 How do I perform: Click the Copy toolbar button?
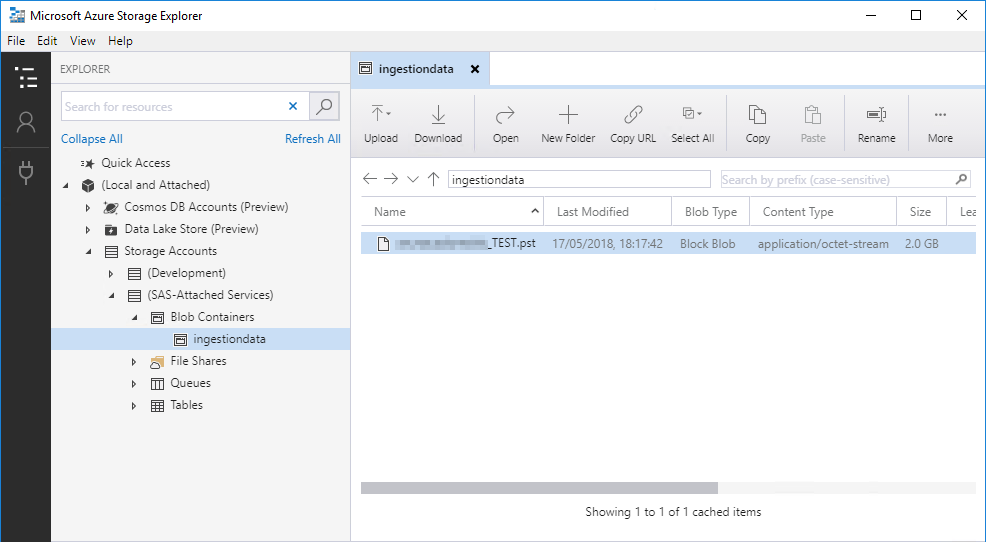(757, 124)
